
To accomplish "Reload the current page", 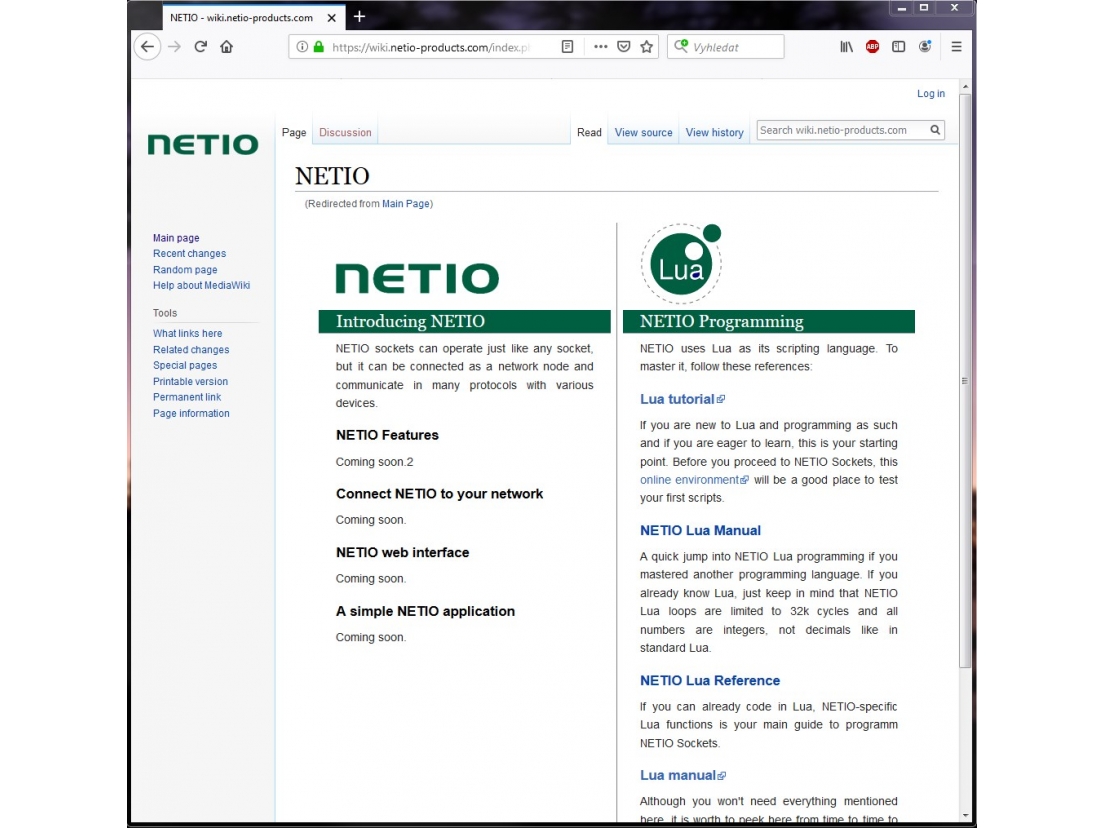I will tap(201, 47).
